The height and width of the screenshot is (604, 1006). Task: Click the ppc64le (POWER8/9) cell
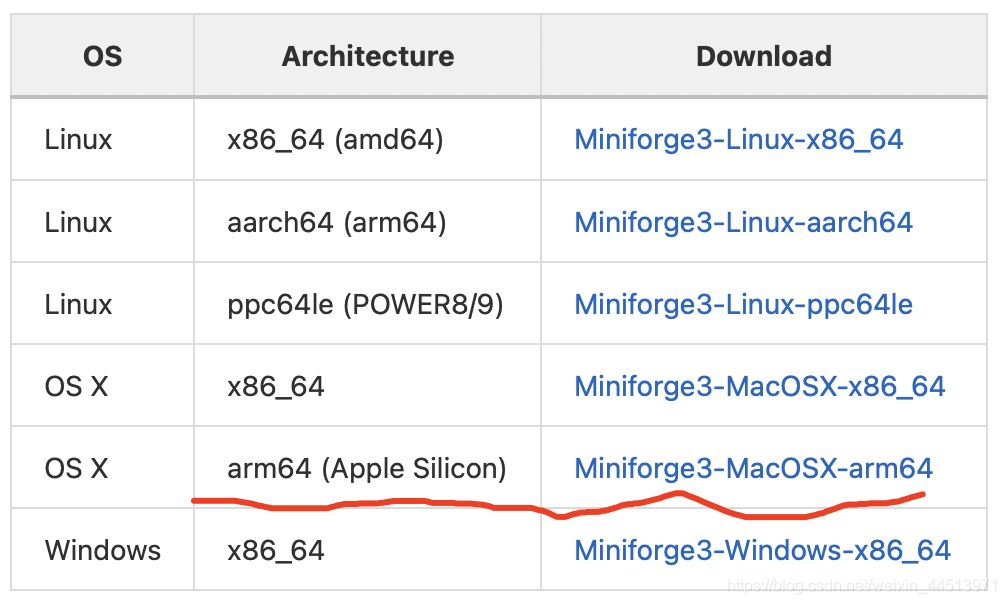pos(365,304)
